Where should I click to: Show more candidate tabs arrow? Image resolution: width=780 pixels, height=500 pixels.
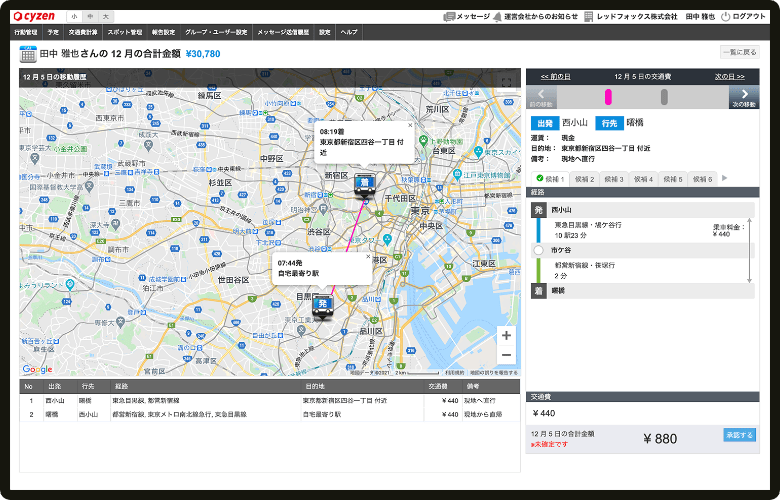[725, 179]
